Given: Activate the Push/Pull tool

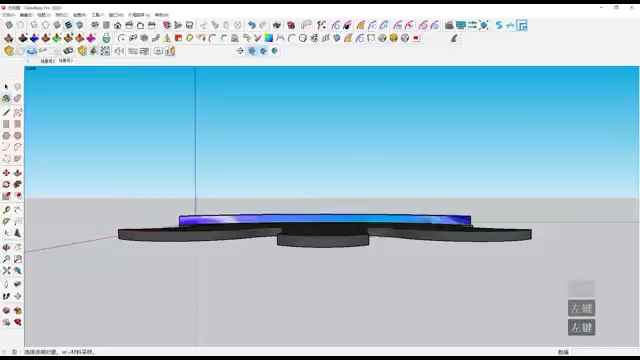Looking at the screenshot, I should pos(18,173).
